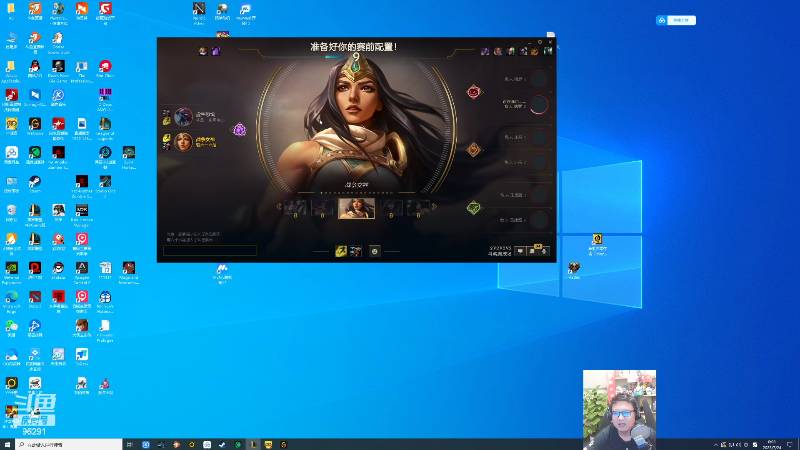Click the rightmost button at client bottom right
The image size is (800, 450).
click(x=544, y=251)
